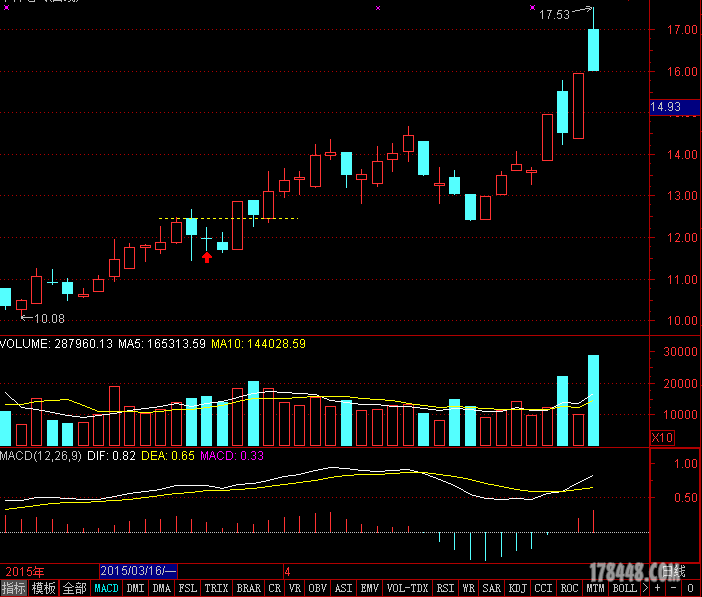Screen dimensions: 702x597
Task: Switch to the WR indicator tab
Action: (x=469, y=588)
